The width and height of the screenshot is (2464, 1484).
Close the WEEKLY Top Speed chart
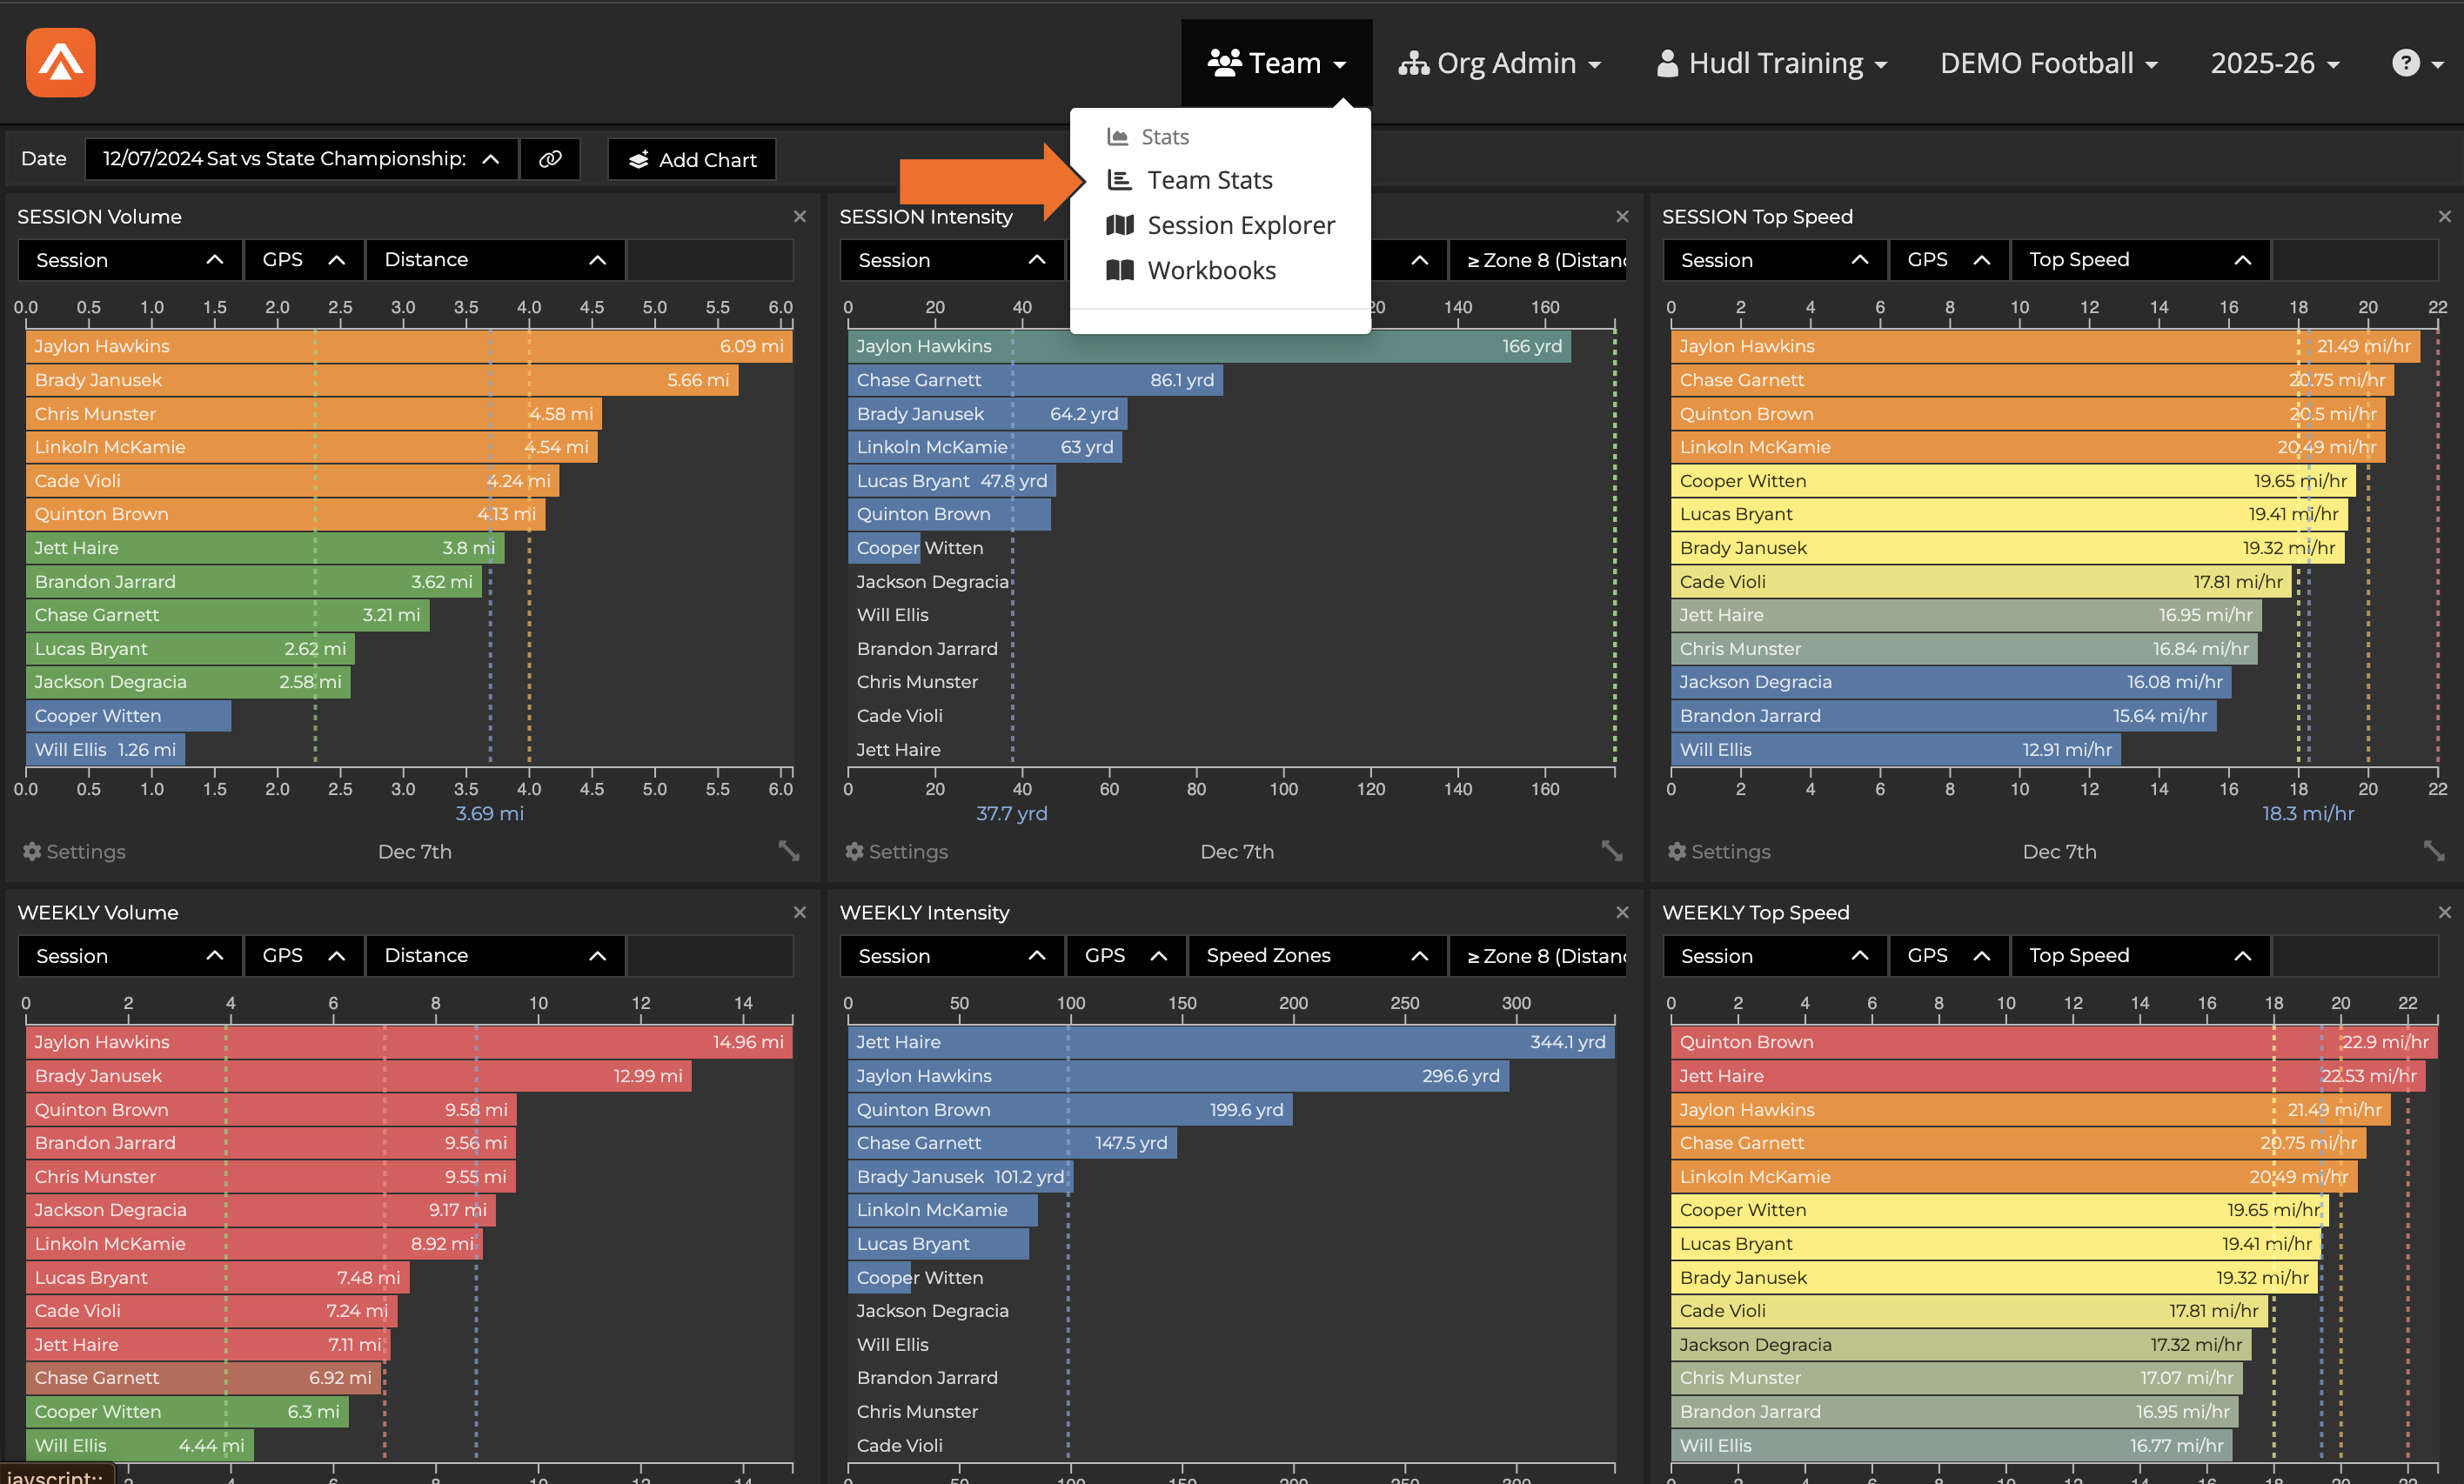pyautogui.click(x=2445, y=912)
